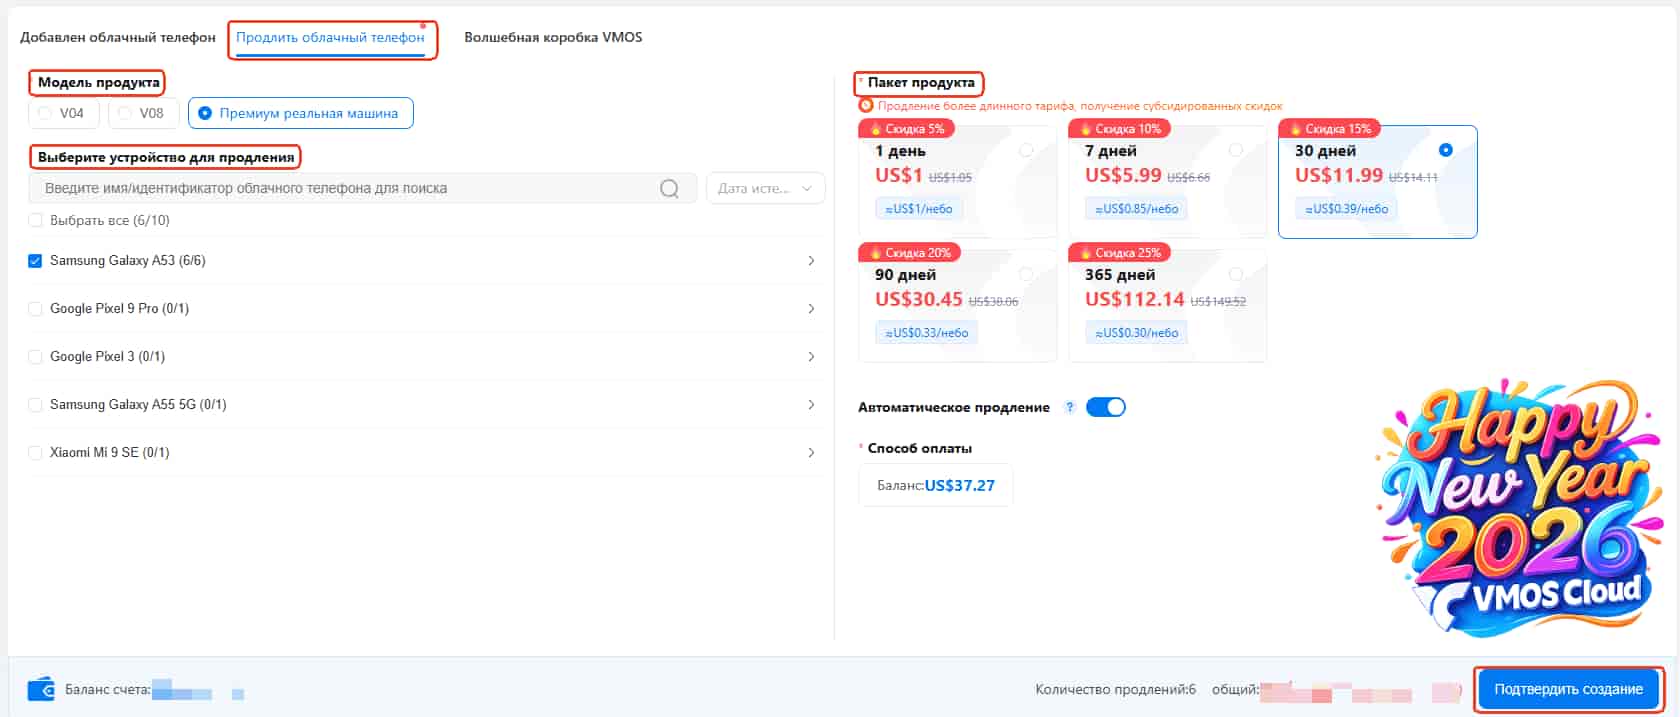Check the Select all (6/10) checkbox

coord(36,220)
